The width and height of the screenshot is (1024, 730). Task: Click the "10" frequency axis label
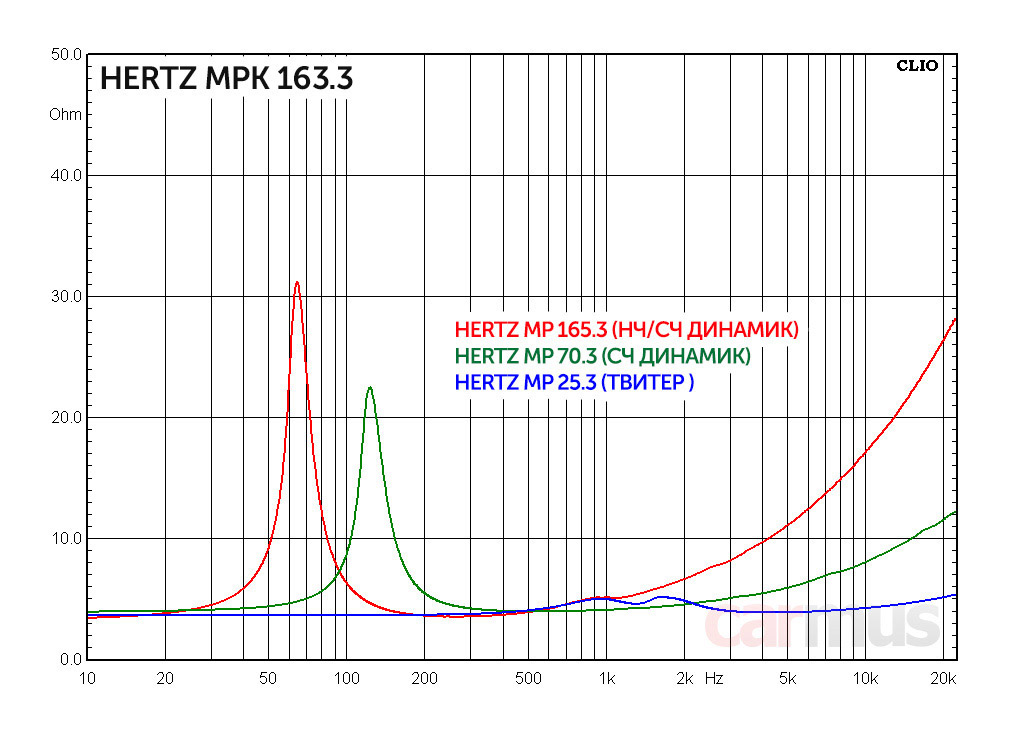(87, 679)
